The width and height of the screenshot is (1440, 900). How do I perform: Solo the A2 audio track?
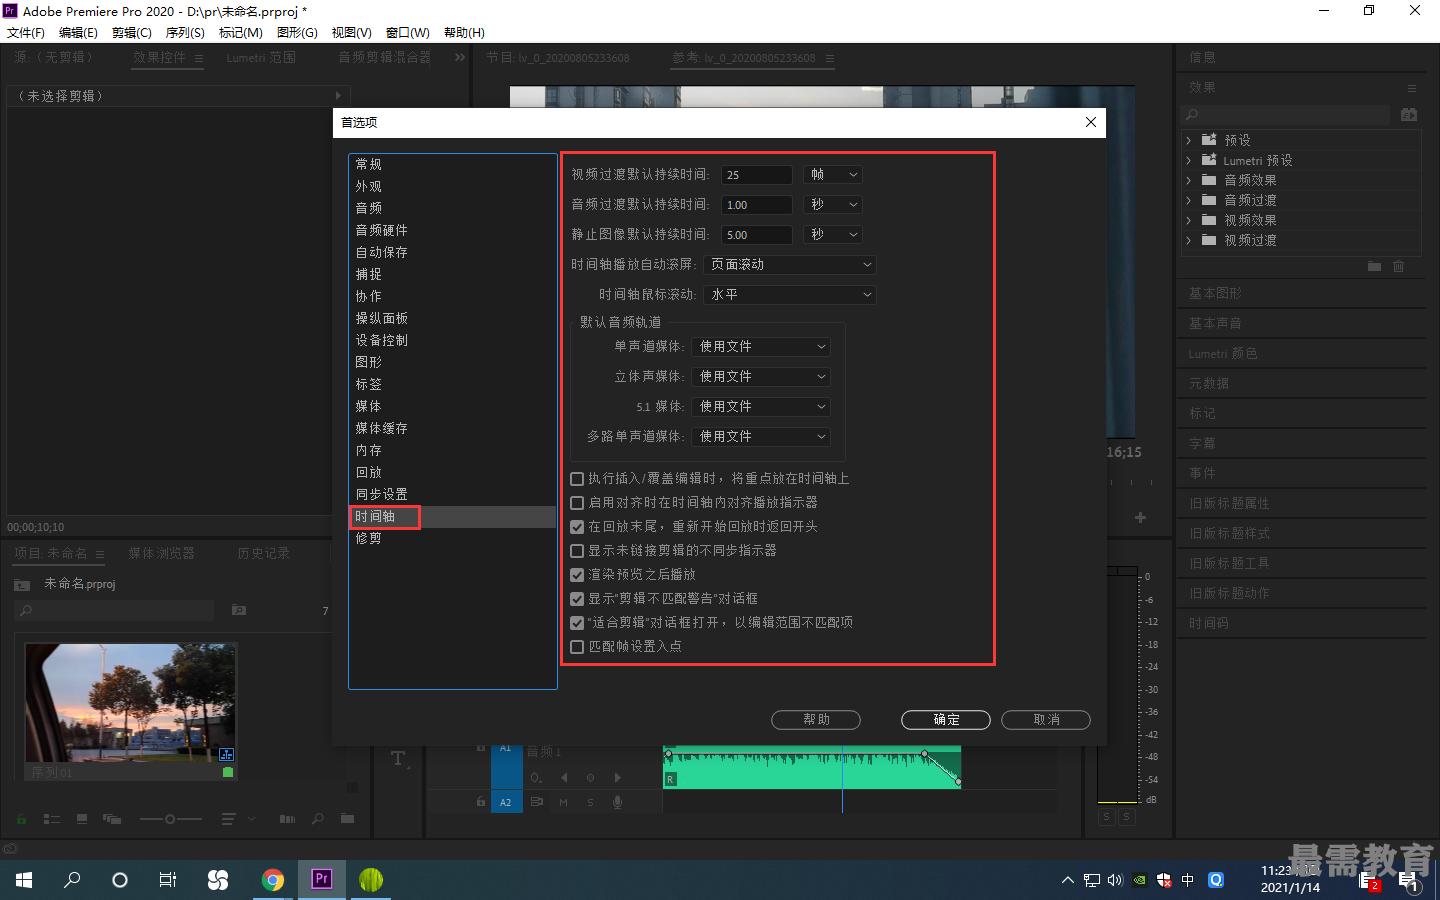tap(590, 802)
